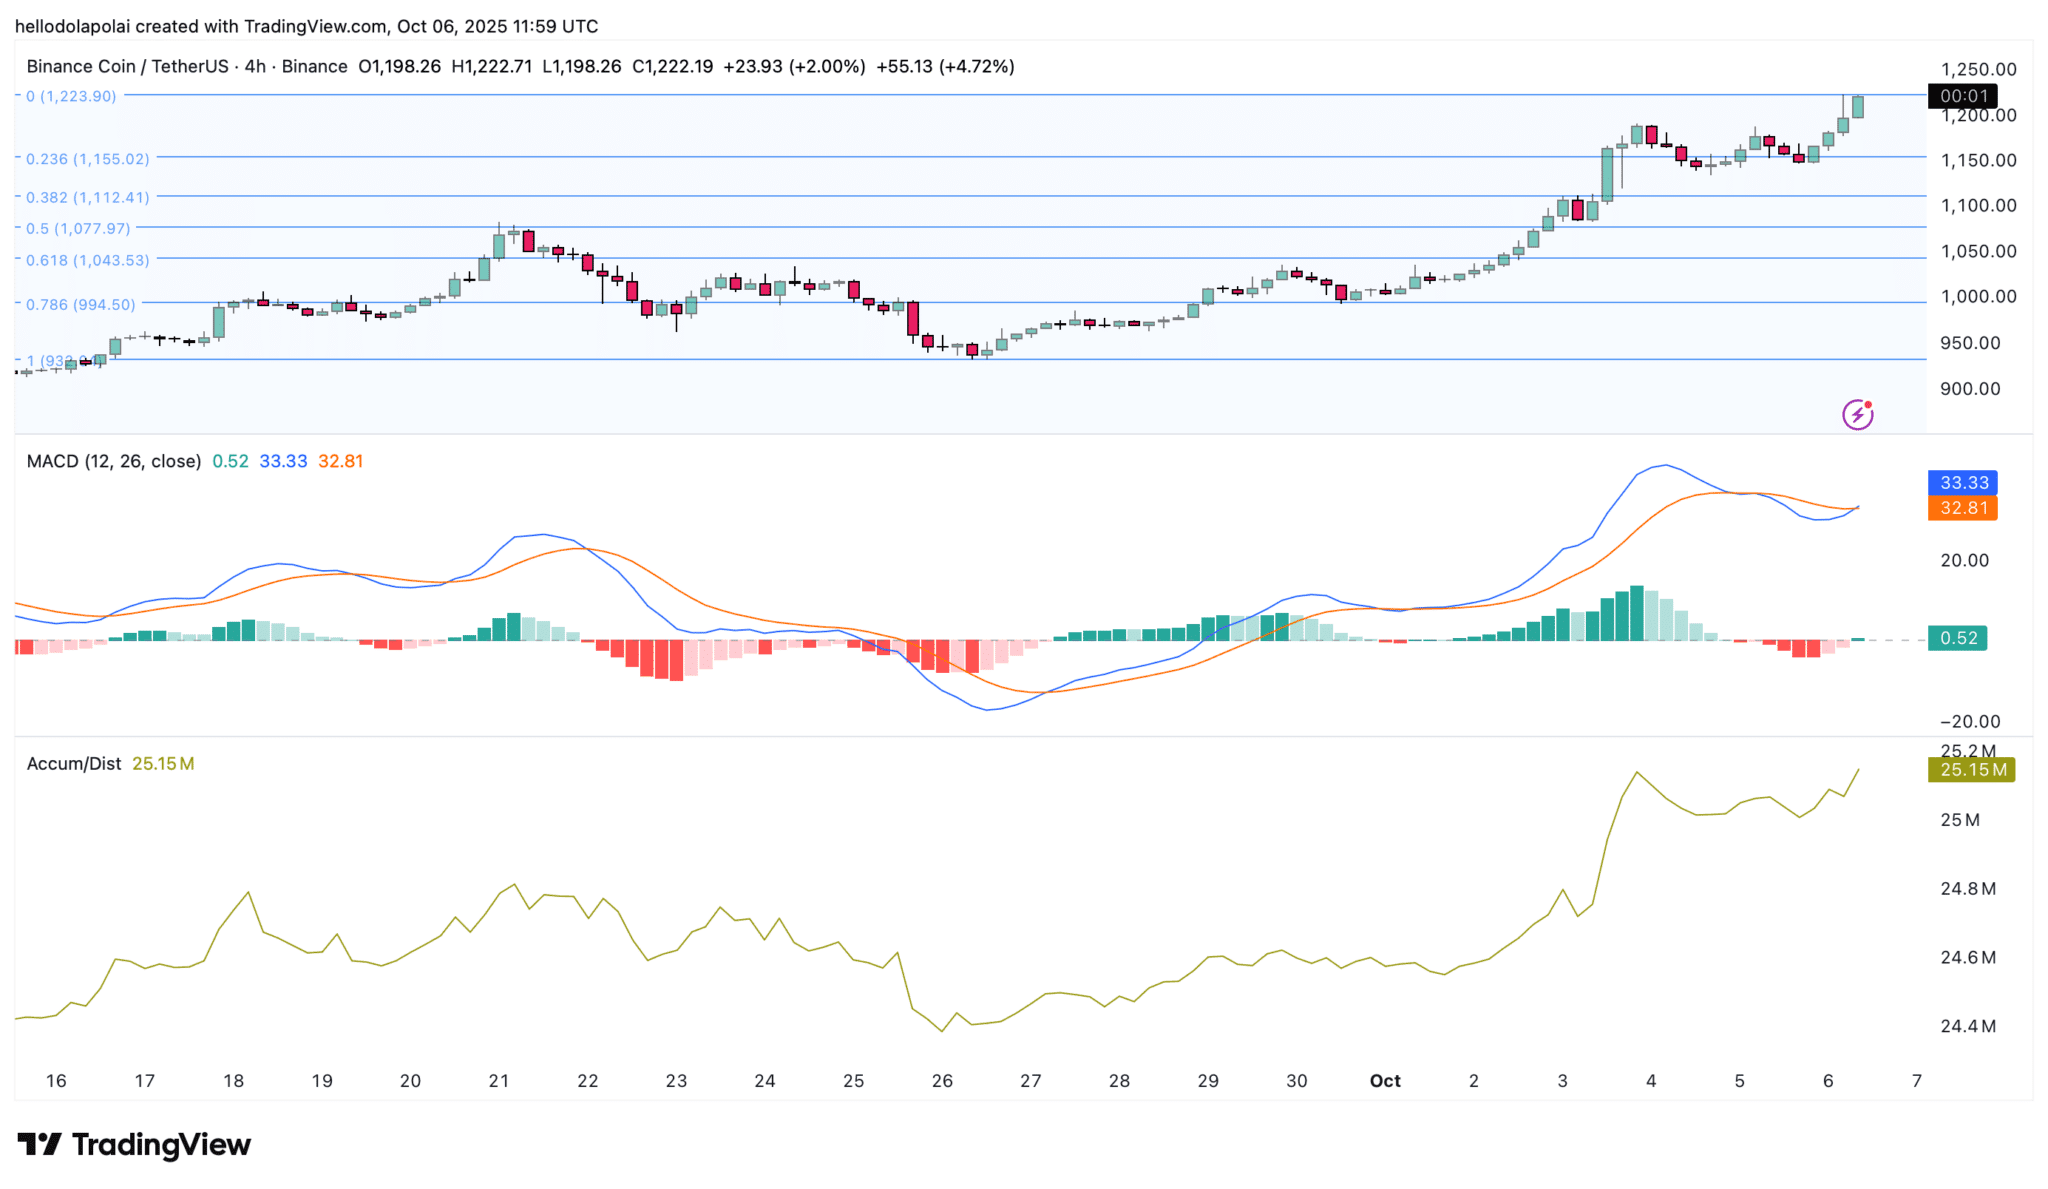The width and height of the screenshot is (2048, 1189).
Task: Click the TradingView logo at bottom left
Action: click(134, 1144)
